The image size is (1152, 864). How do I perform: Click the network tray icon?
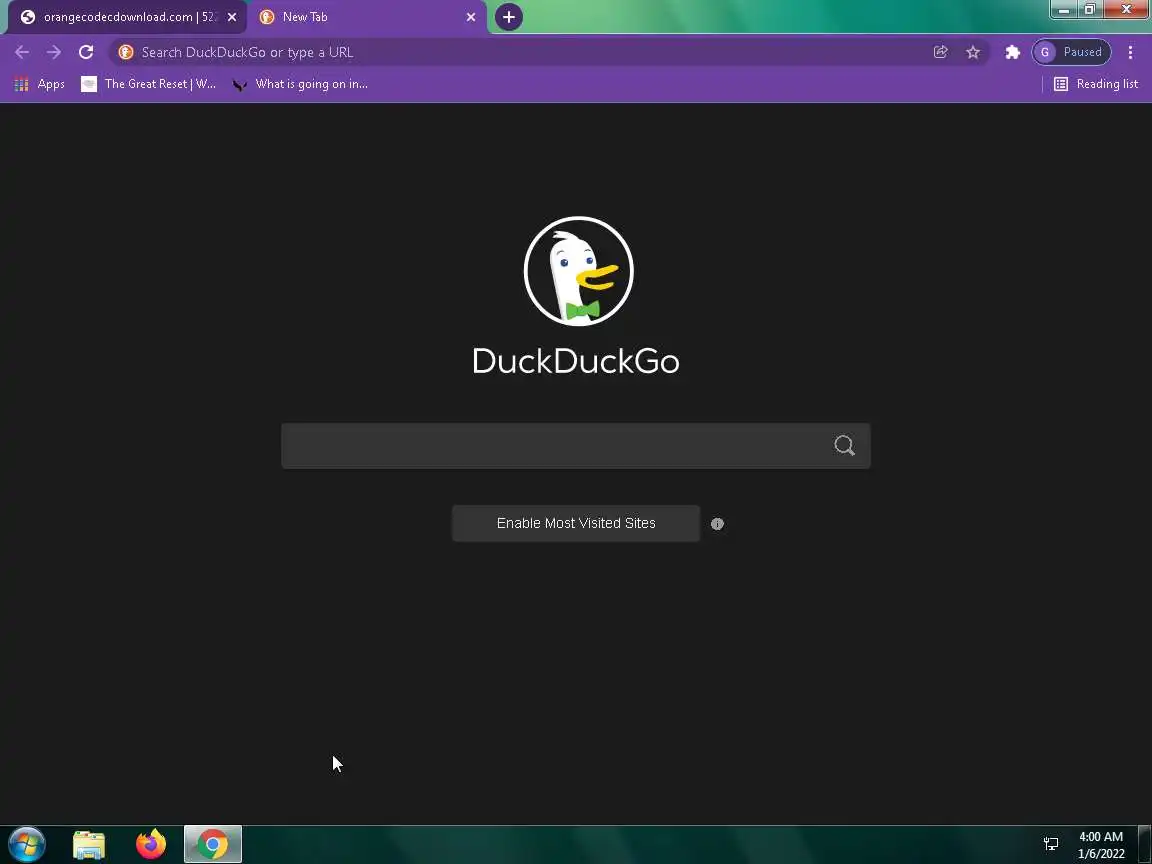[x=1051, y=844]
